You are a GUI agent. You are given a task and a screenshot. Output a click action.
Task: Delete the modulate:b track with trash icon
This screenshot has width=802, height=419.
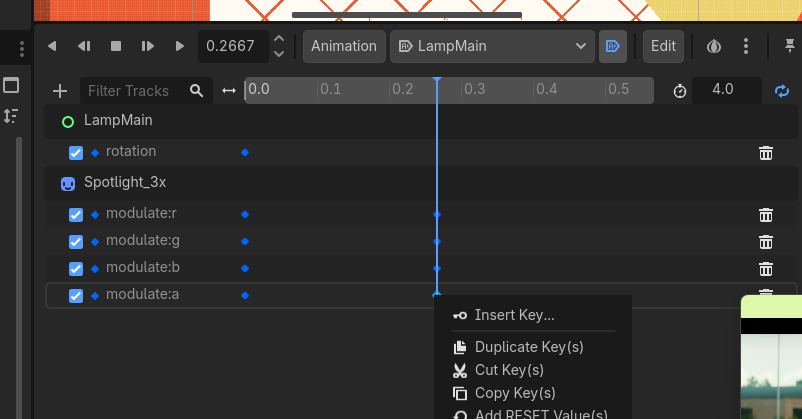click(766, 269)
